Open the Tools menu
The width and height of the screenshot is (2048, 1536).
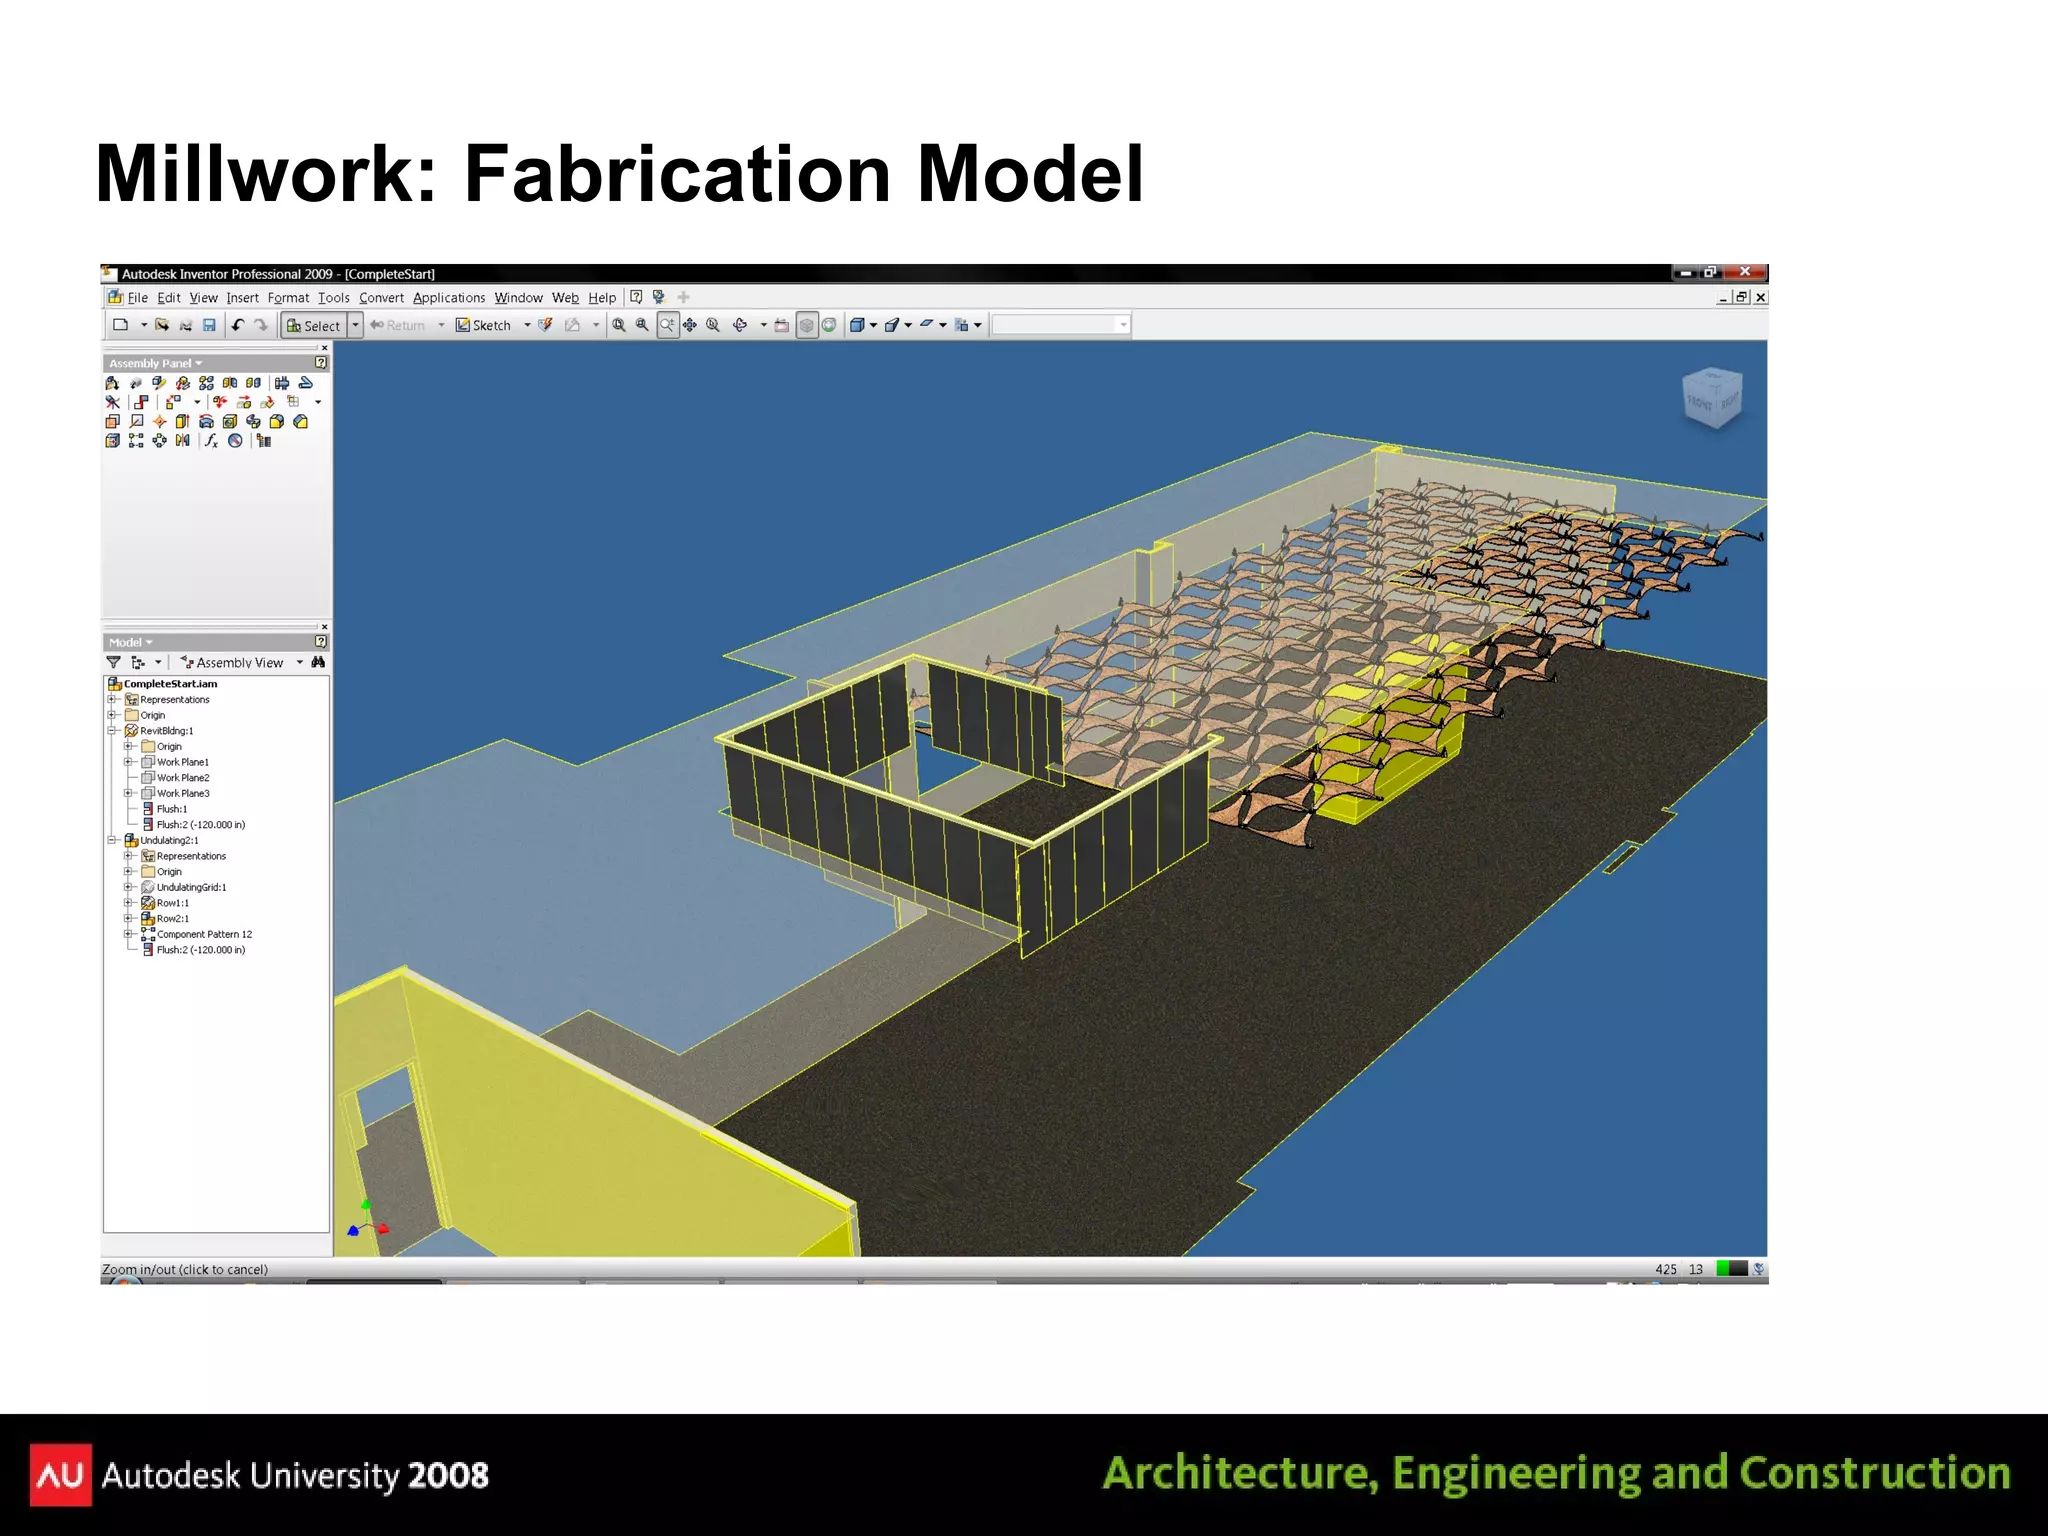click(x=334, y=298)
